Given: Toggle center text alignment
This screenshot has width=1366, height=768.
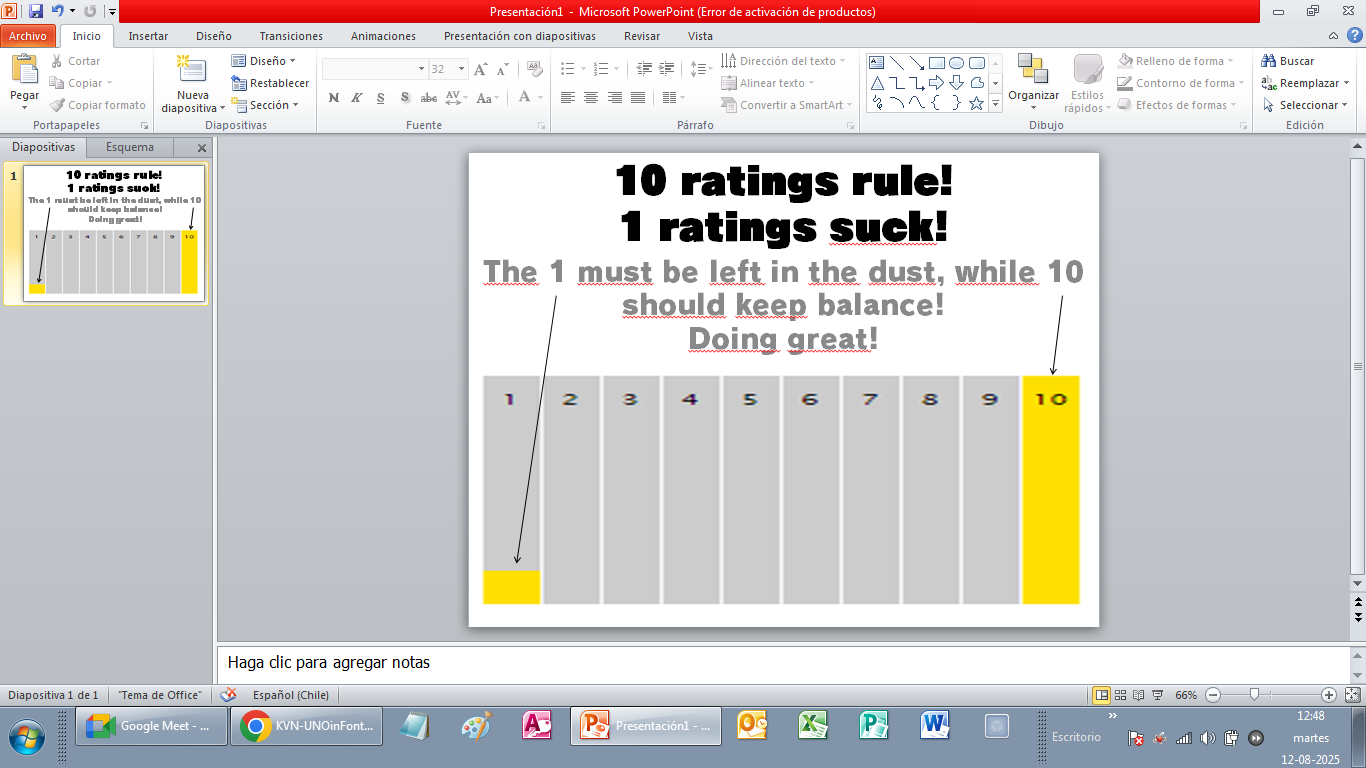Looking at the screenshot, I should click(591, 98).
